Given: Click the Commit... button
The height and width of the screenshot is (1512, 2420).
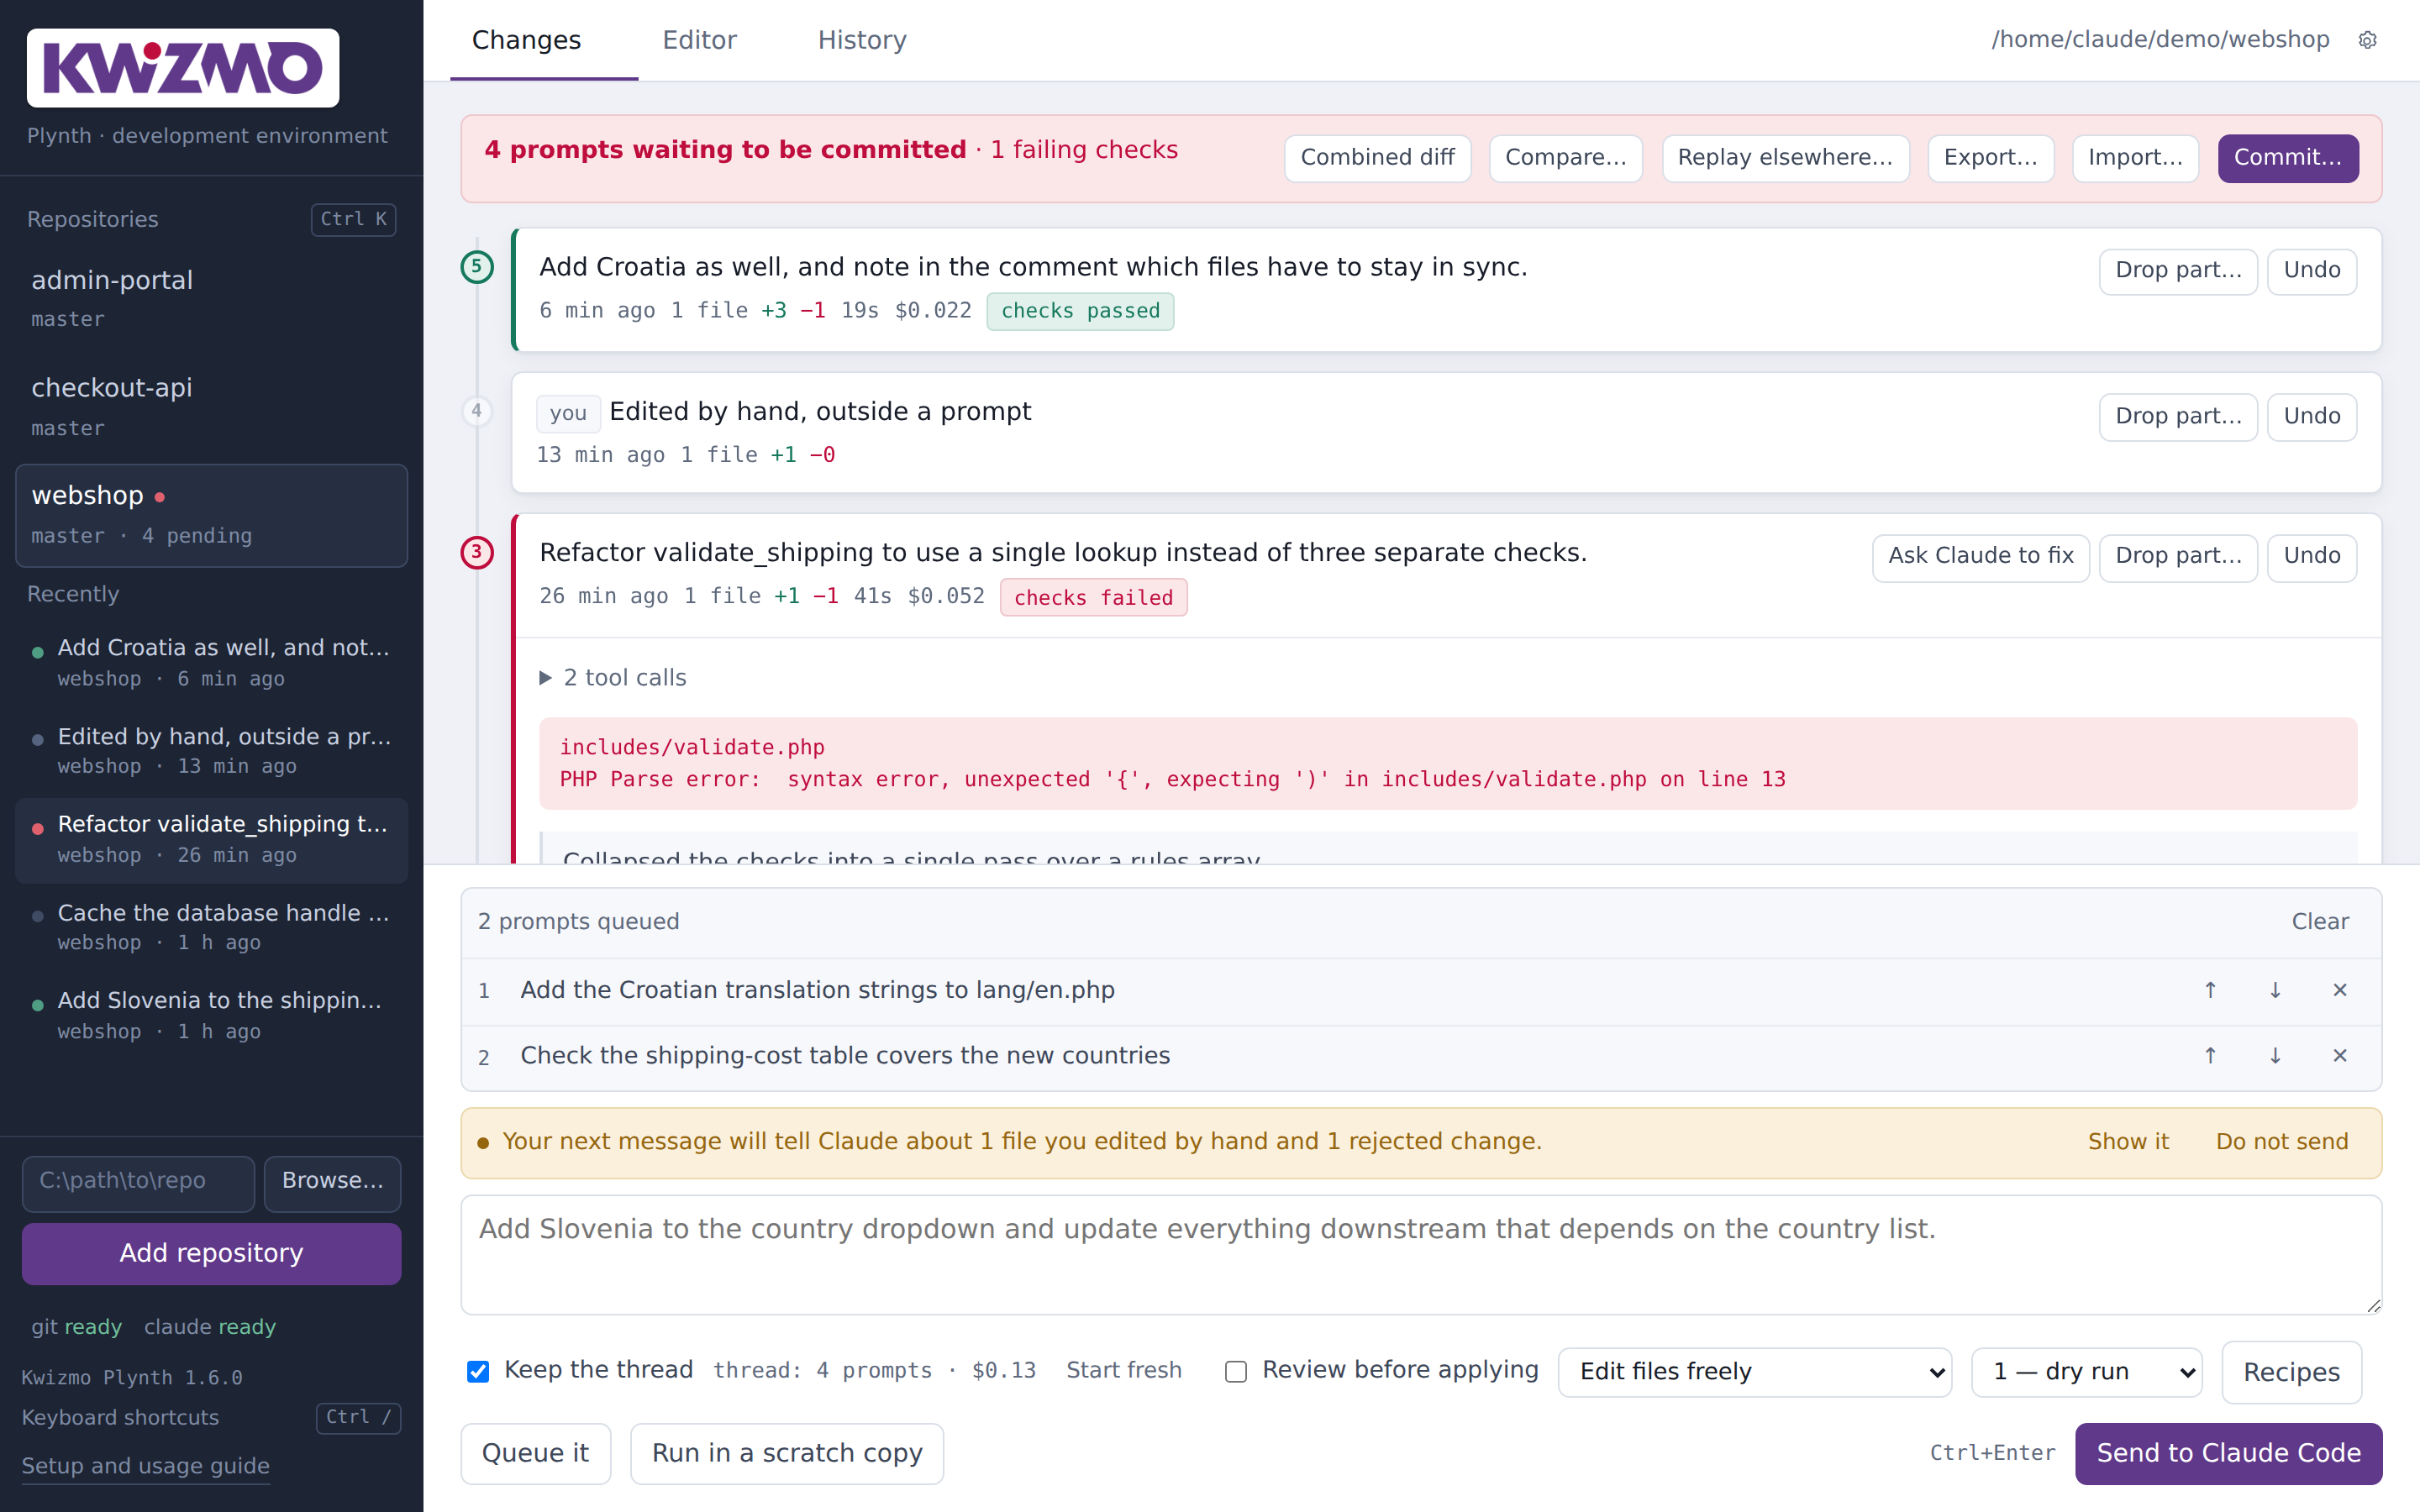Looking at the screenshot, I should [2288, 158].
